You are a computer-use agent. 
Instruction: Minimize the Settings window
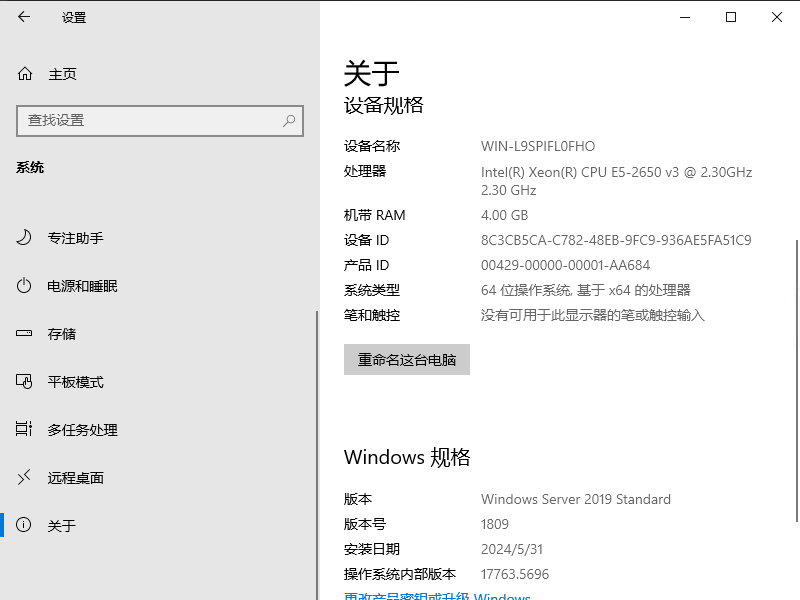(x=685, y=17)
